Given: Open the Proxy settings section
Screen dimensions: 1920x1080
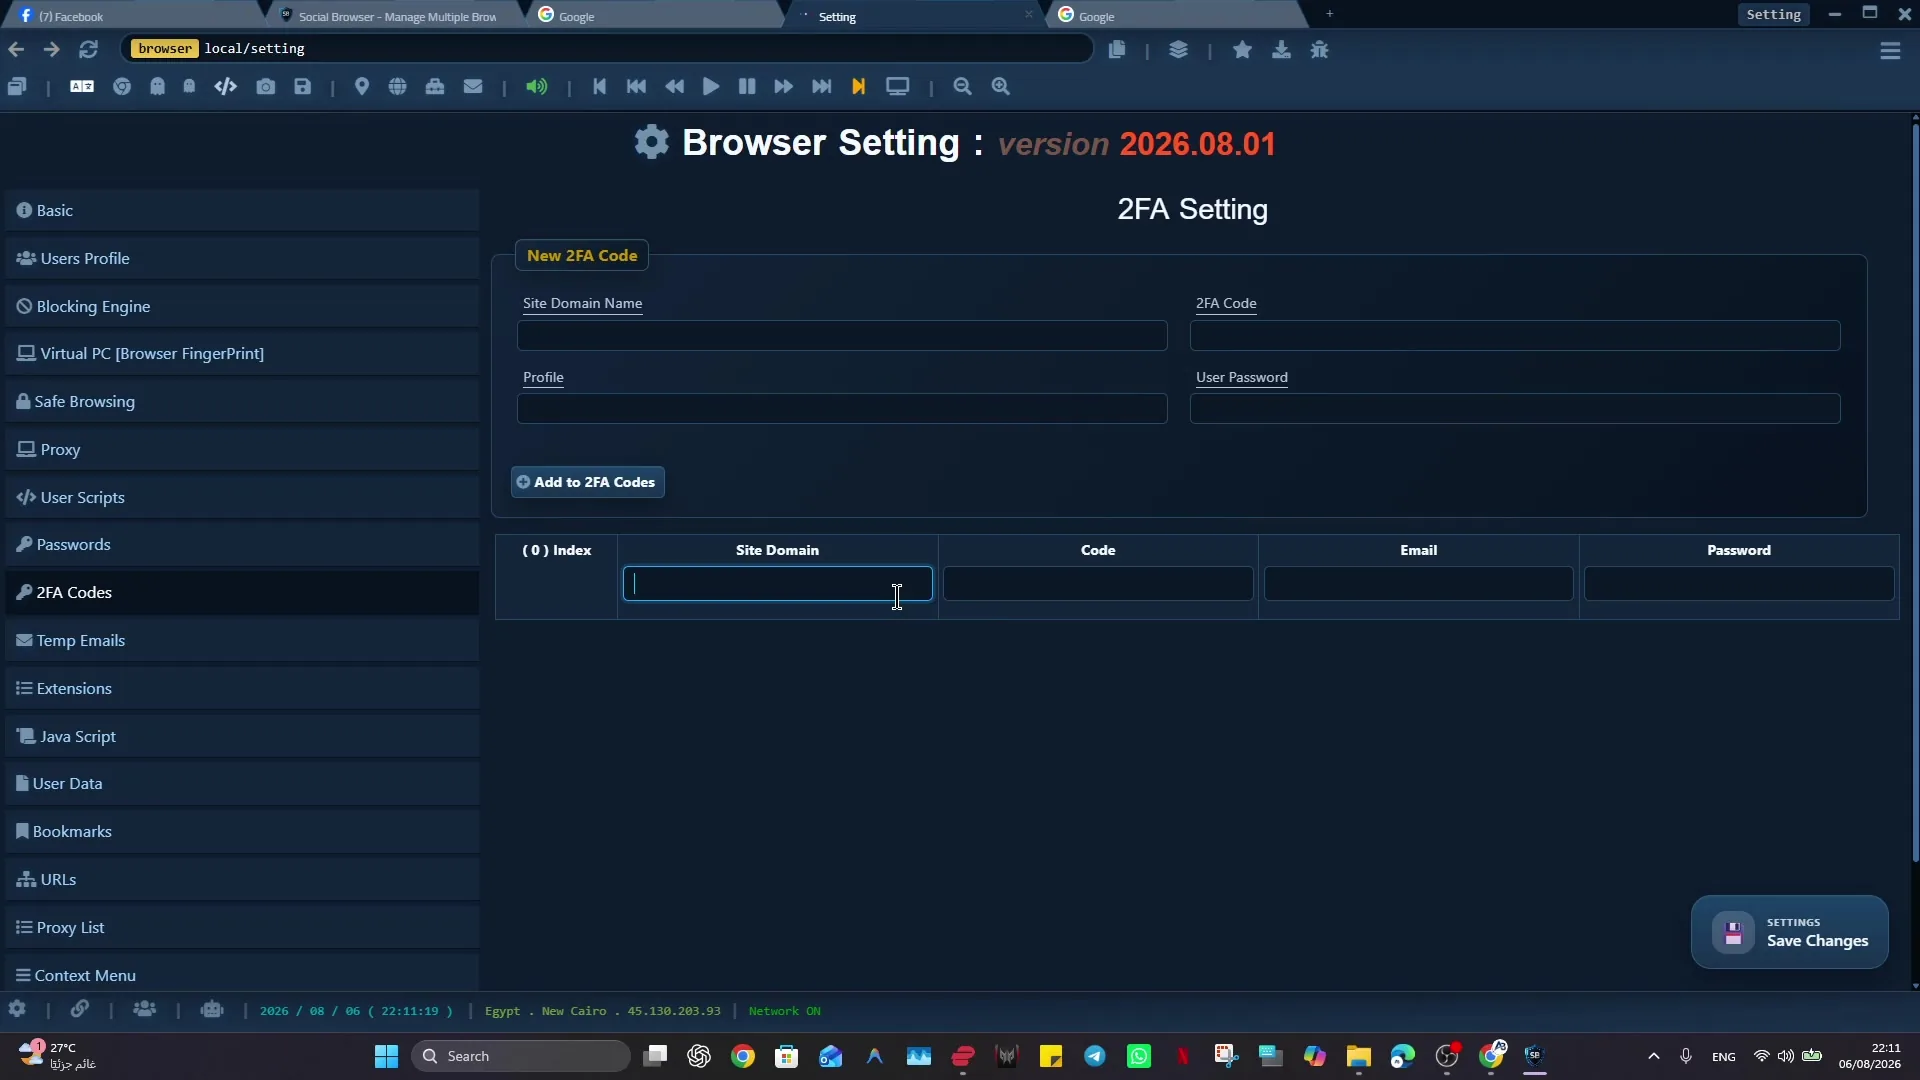Looking at the screenshot, I should [242, 450].
